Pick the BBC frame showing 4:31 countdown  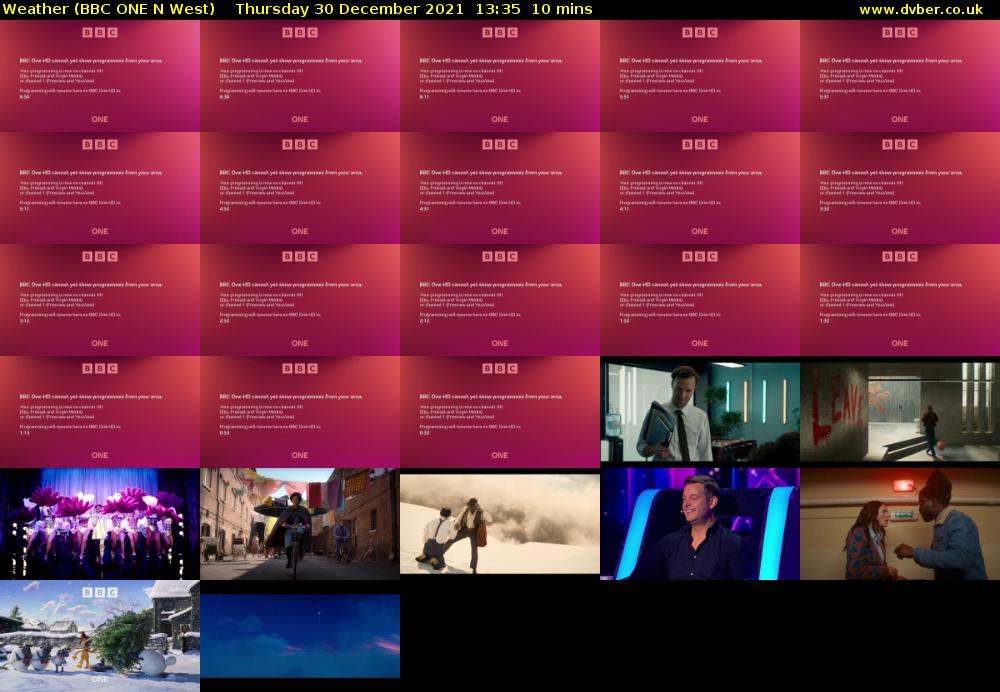(500, 188)
